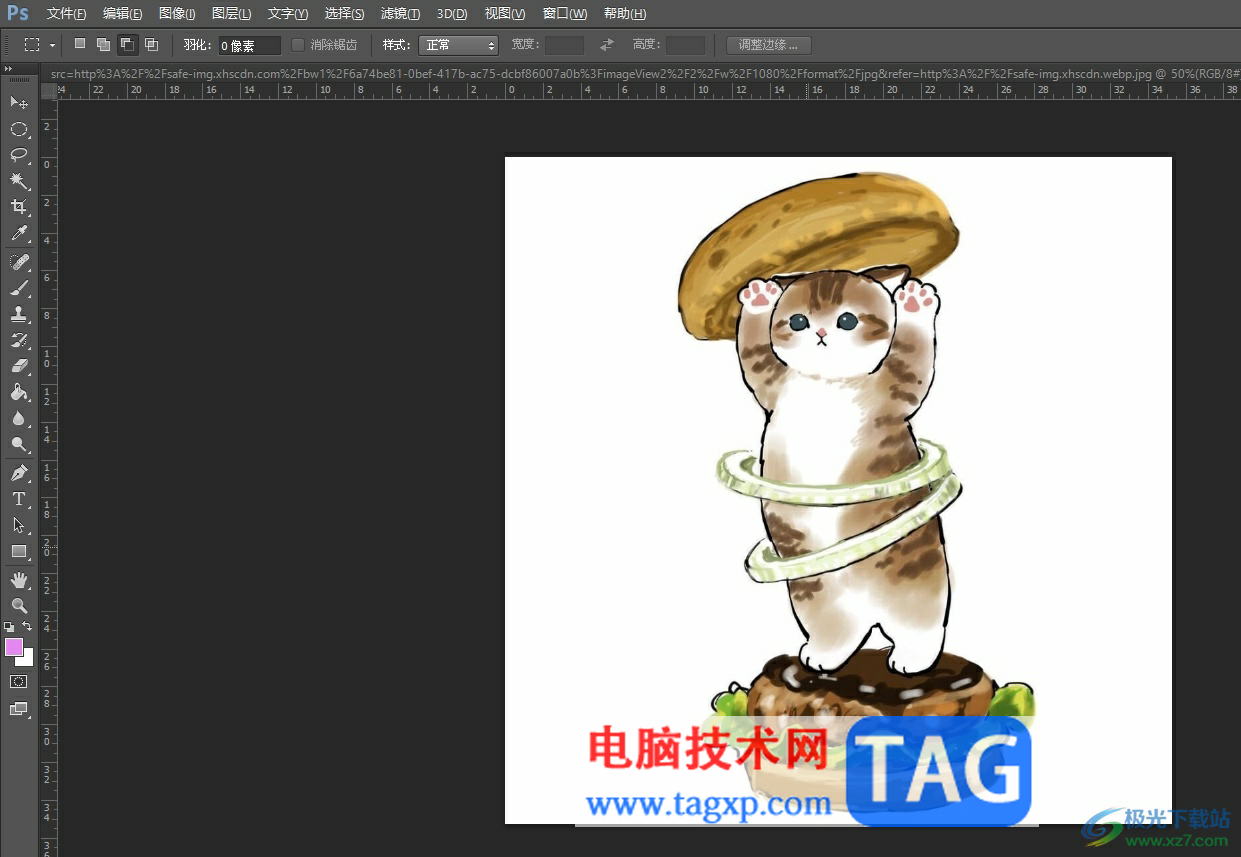The width and height of the screenshot is (1241, 857).
Task: Toggle the 消除锯齿 anti-alias checkbox
Action: pyautogui.click(x=298, y=45)
